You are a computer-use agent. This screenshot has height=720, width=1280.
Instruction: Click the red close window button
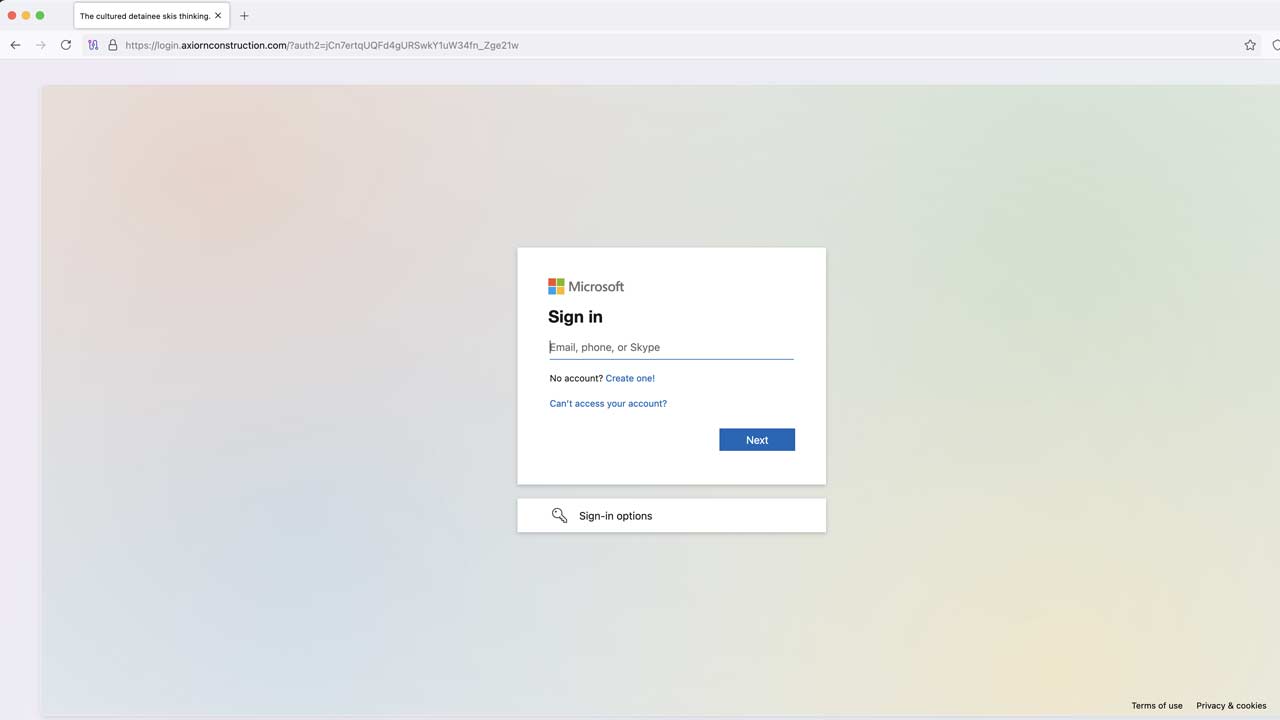pyautogui.click(x=12, y=16)
